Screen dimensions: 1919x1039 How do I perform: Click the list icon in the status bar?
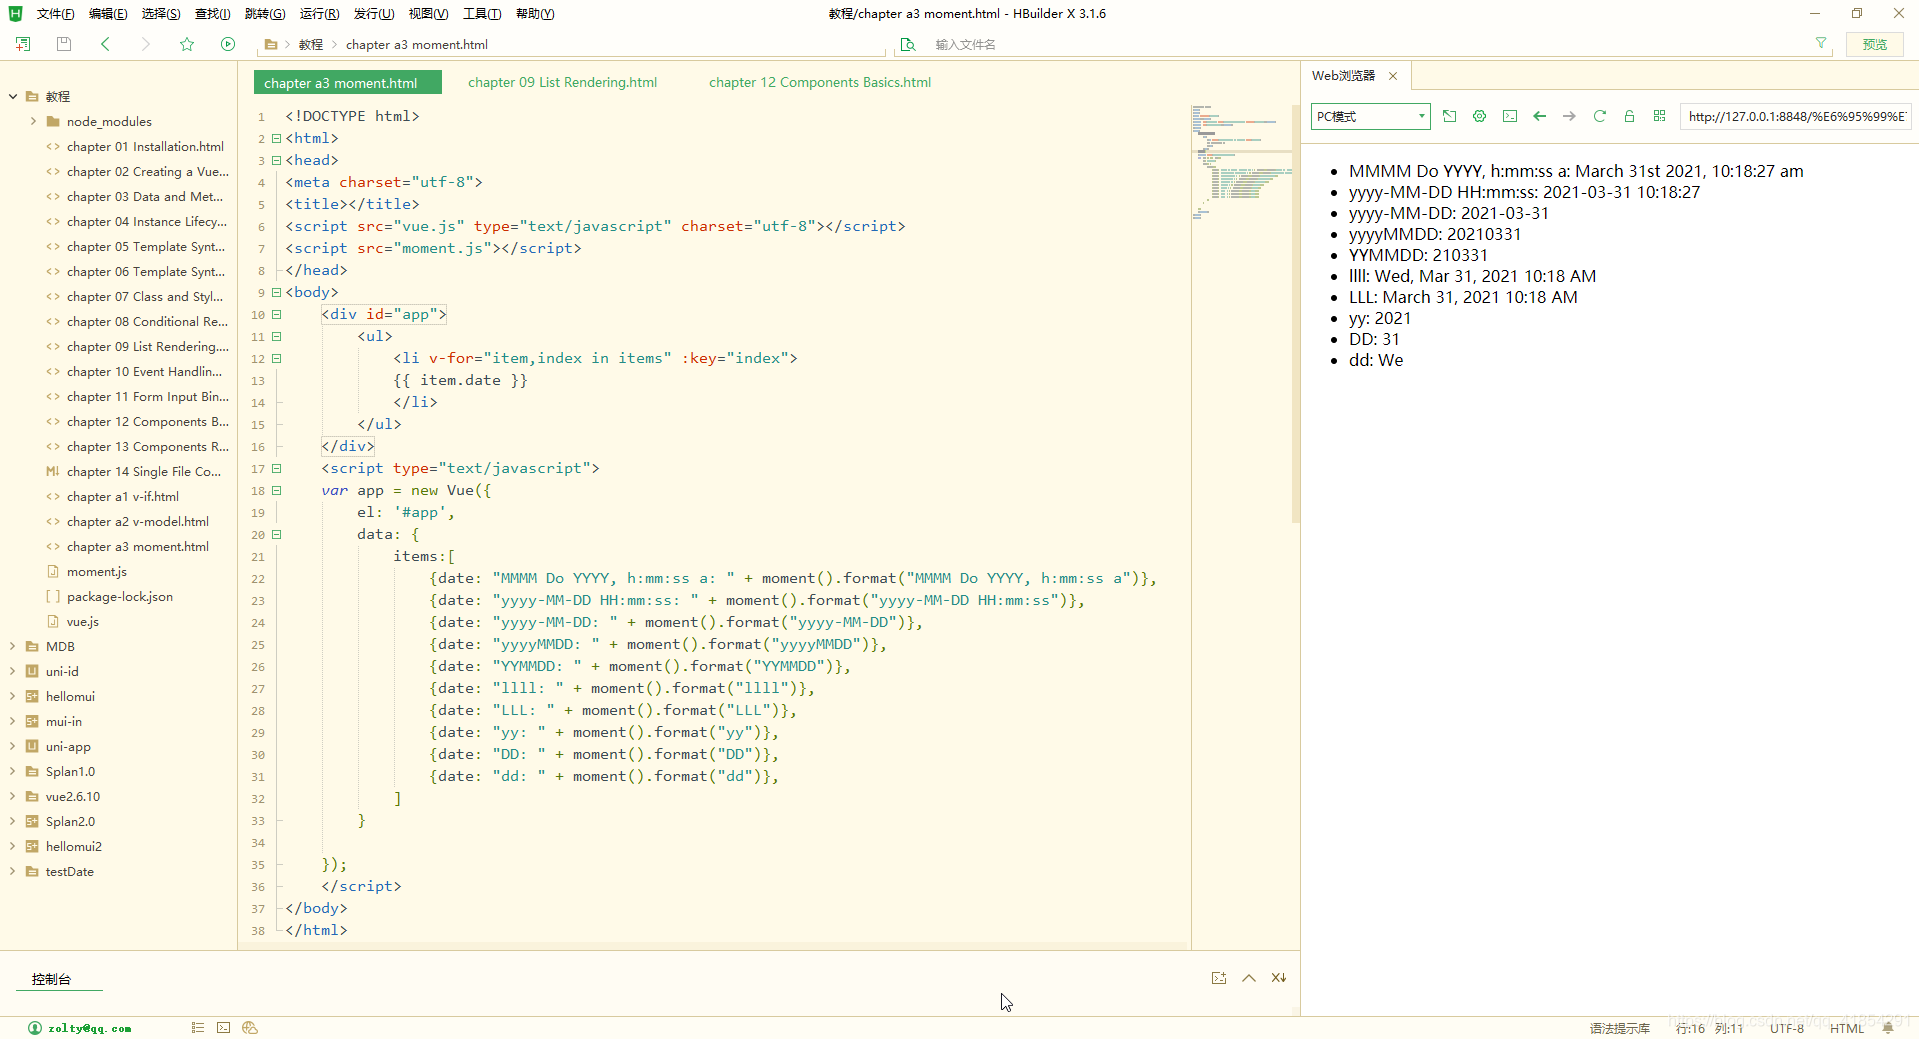coord(198,1027)
